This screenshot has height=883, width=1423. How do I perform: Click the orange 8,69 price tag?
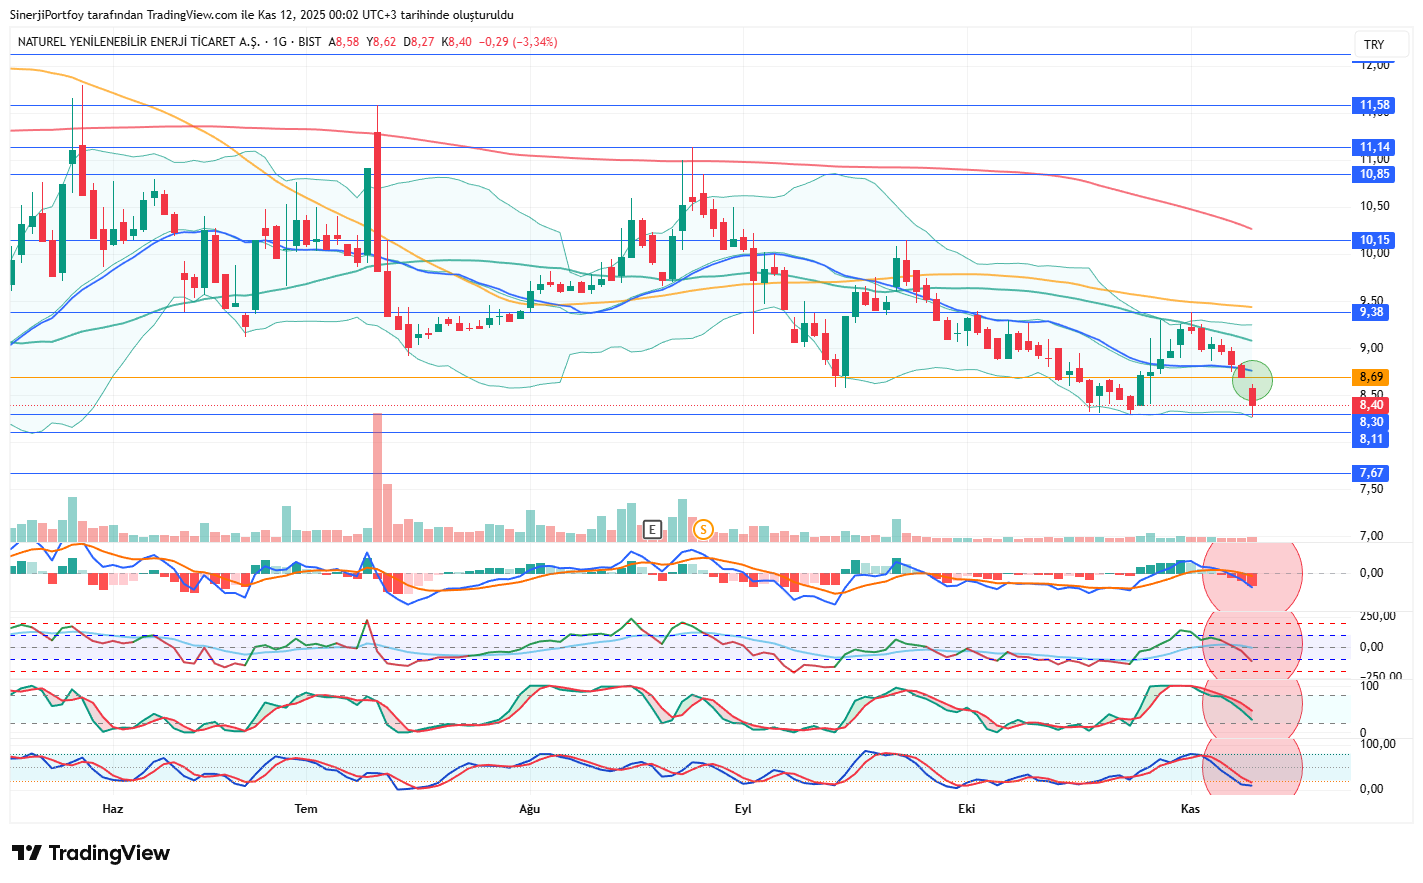[1371, 377]
